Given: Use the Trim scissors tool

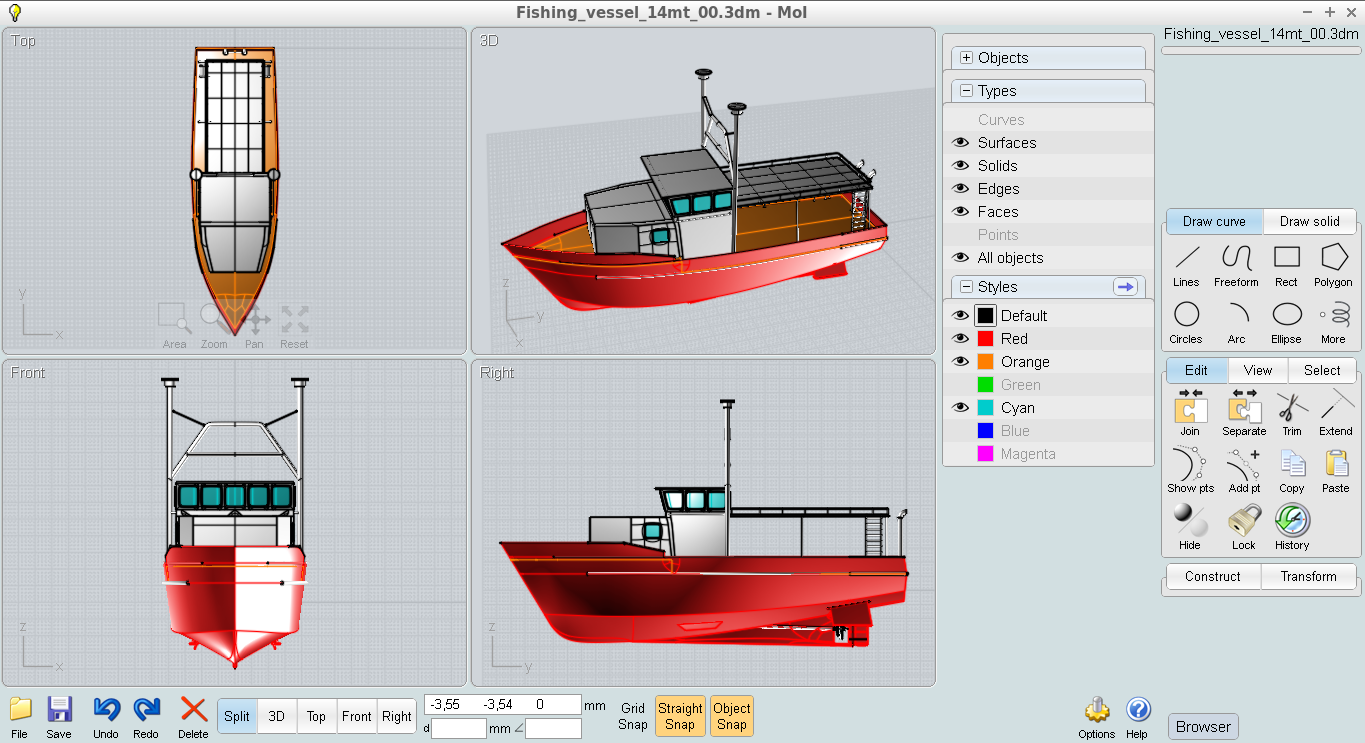Looking at the screenshot, I should pos(1292,413).
